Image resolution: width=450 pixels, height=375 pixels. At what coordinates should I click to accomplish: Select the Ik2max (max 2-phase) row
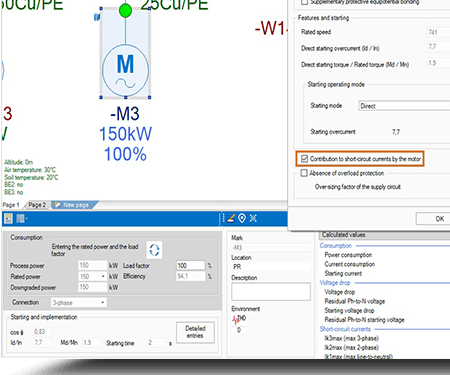point(352,348)
